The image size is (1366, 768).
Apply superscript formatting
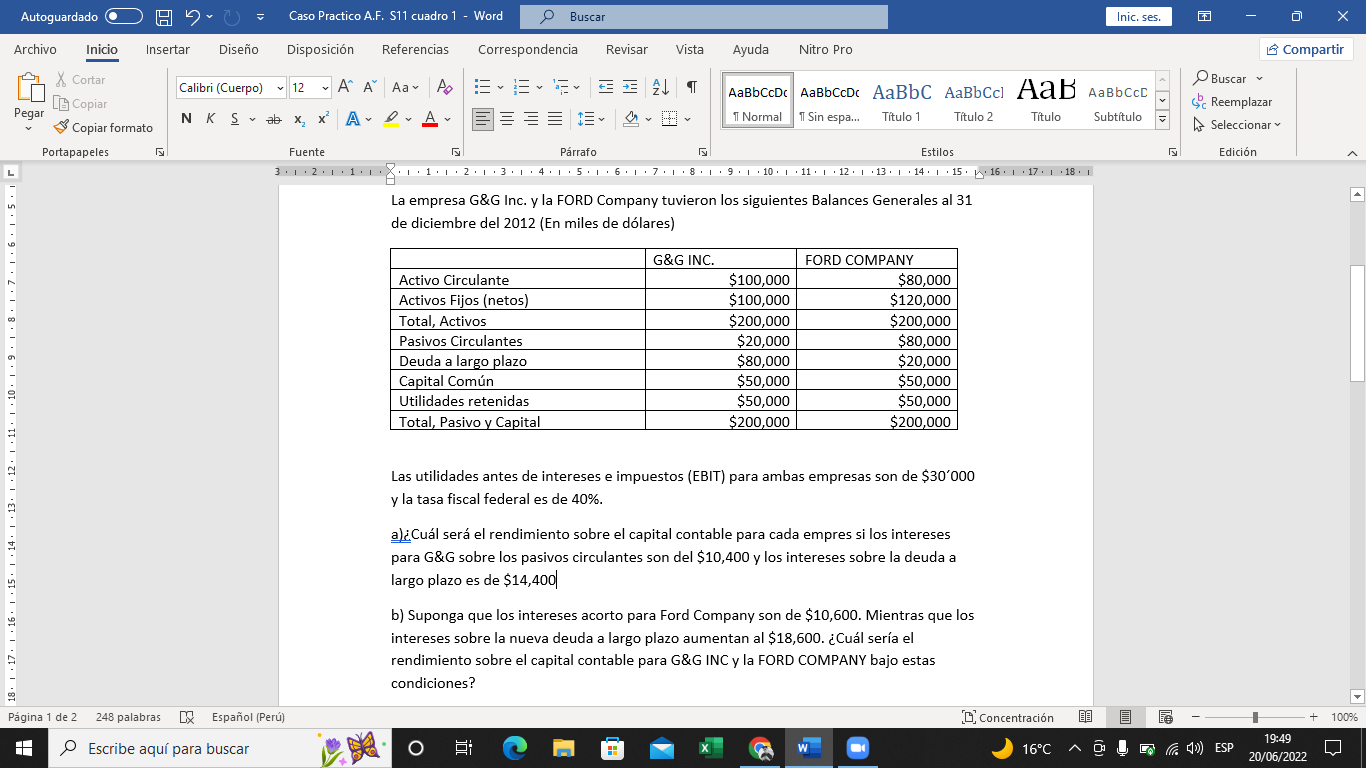tap(323, 119)
